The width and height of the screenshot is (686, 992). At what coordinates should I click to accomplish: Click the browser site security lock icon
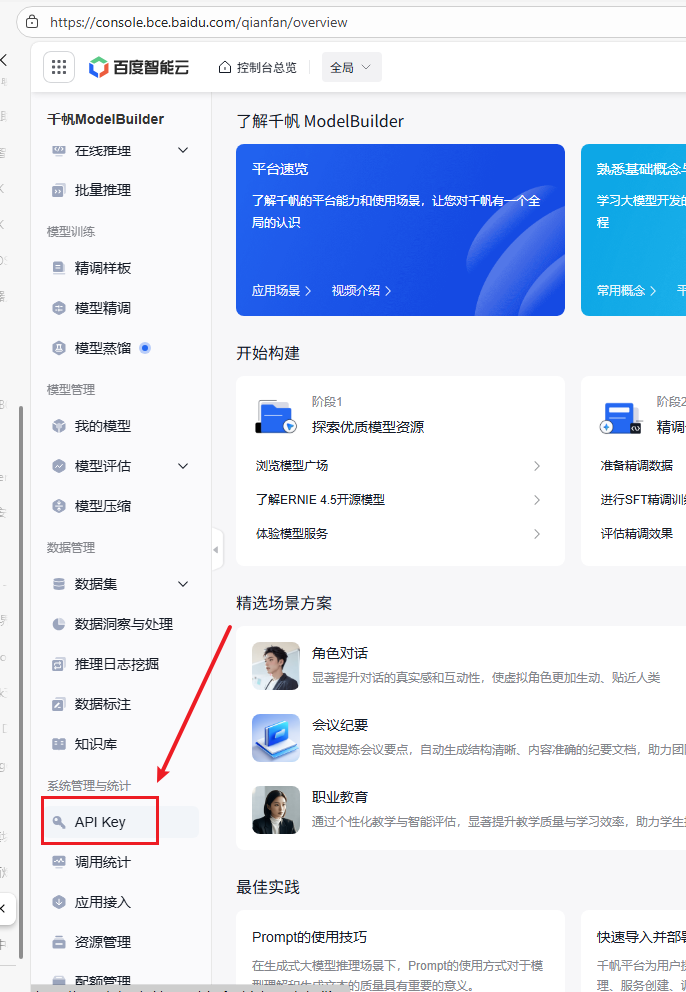(32, 22)
